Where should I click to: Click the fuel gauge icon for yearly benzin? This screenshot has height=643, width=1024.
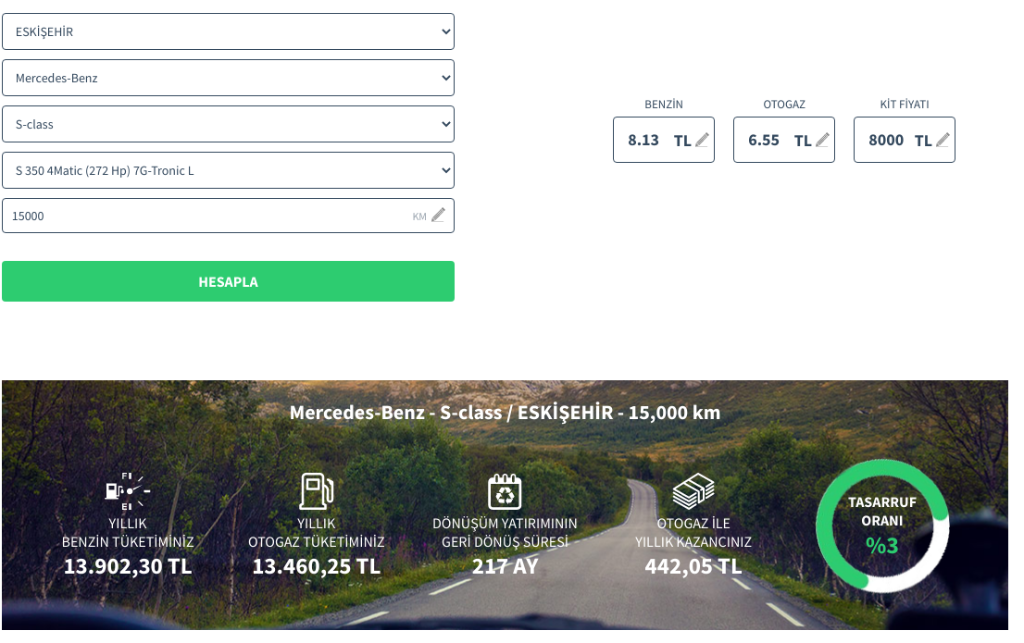(128, 491)
